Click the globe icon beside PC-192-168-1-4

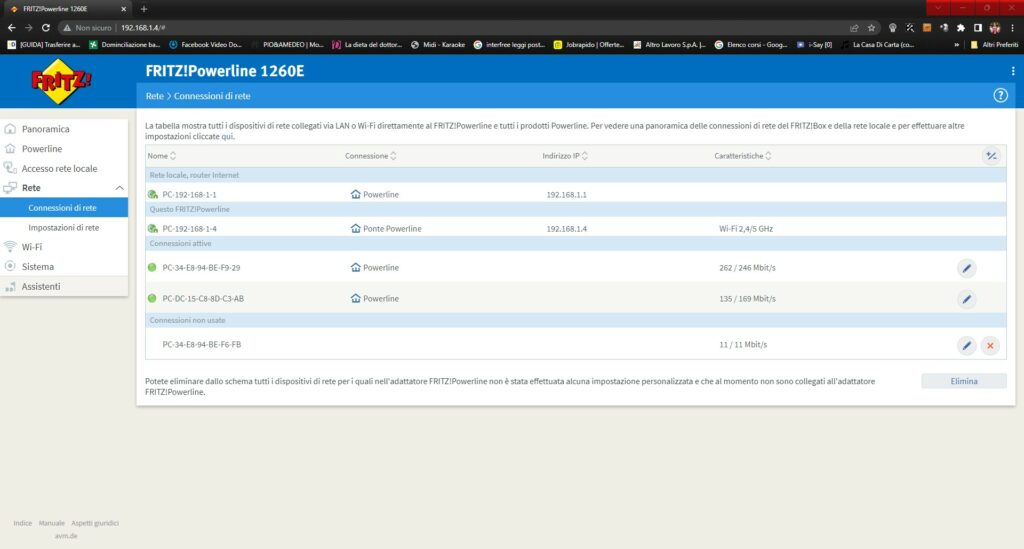(153, 228)
